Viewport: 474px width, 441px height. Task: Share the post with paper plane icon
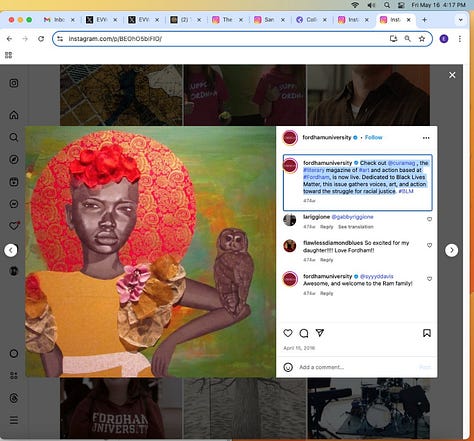tap(320, 333)
